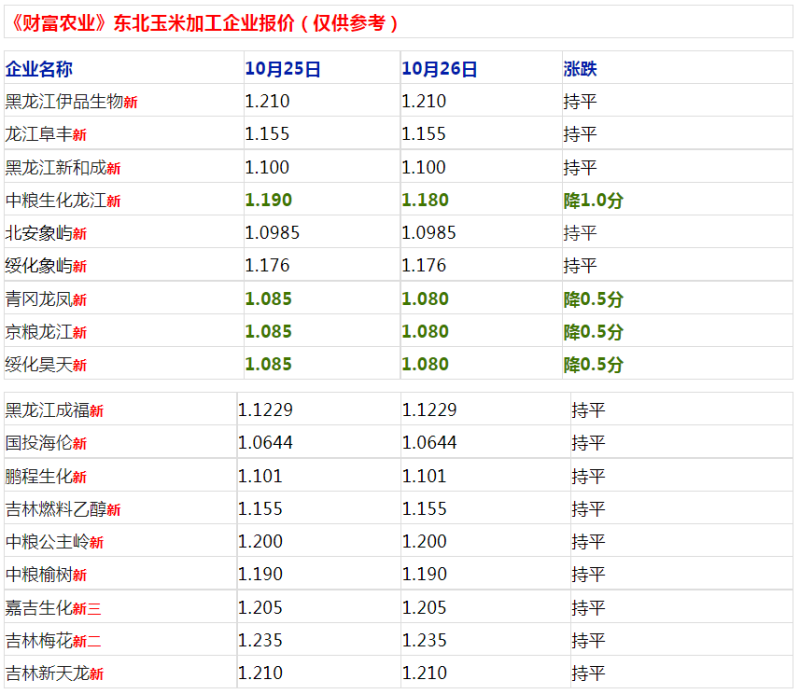Screen dimensions: 800x694
Task: Click 绥化象屿 change status 持平
Action: click(580, 266)
